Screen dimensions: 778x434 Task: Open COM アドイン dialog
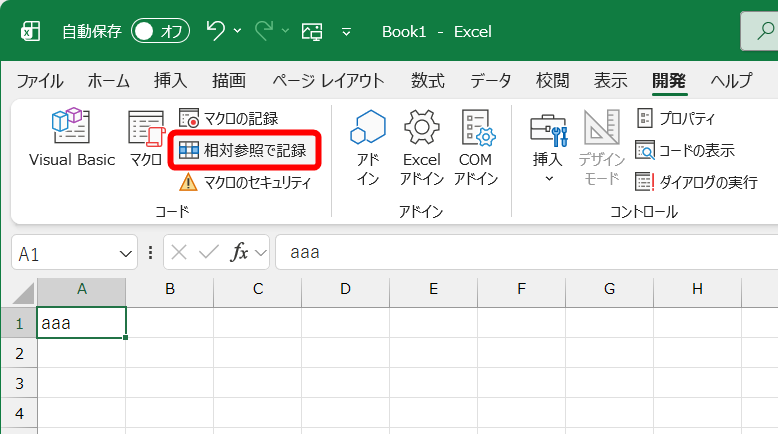(x=475, y=148)
